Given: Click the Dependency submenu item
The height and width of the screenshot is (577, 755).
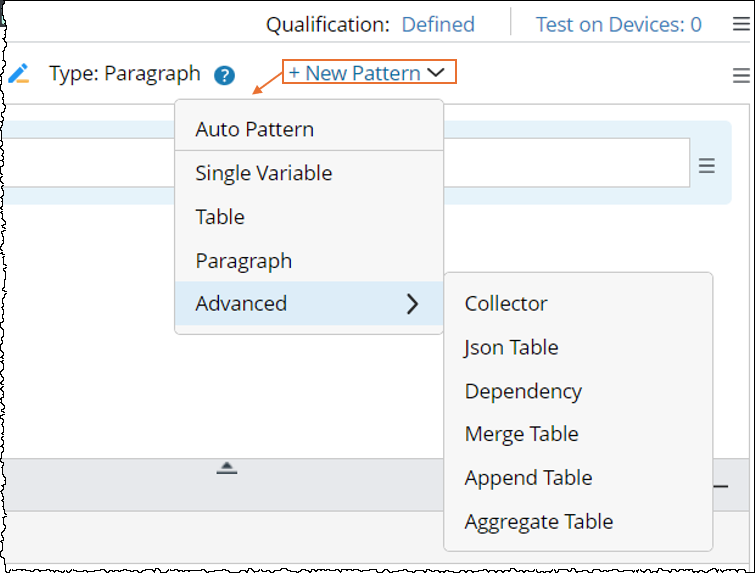Looking at the screenshot, I should [523, 391].
